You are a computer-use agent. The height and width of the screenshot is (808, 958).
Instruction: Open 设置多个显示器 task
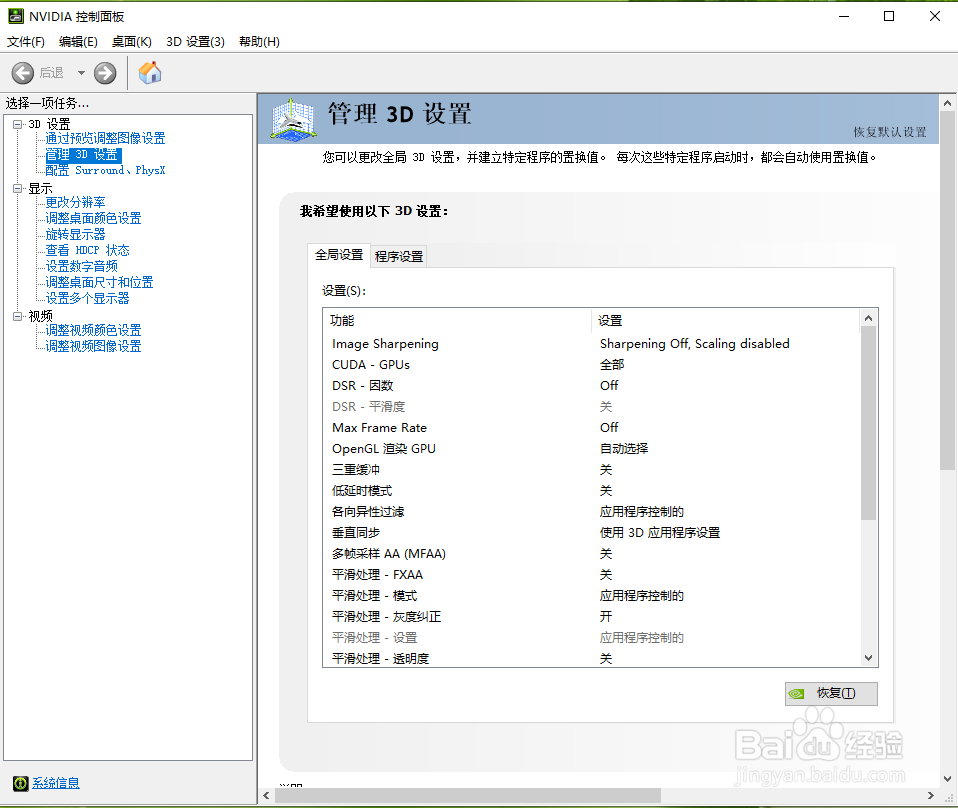click(x=87, y=298)
